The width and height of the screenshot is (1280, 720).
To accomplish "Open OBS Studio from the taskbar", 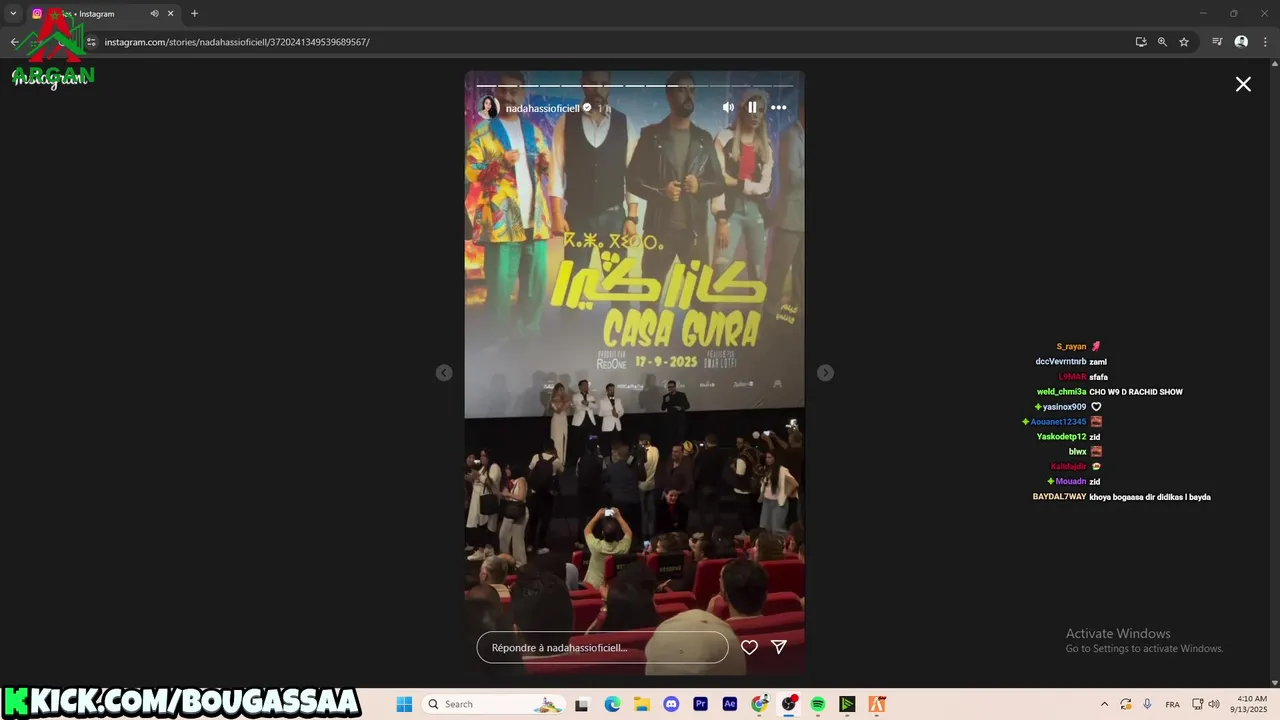I will pyautogui.click(x=789, y=704).
